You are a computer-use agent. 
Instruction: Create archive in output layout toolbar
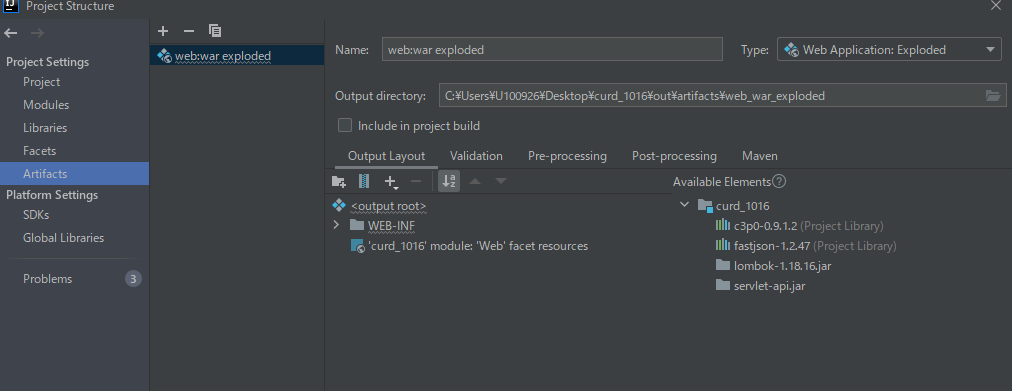(363, 181)
